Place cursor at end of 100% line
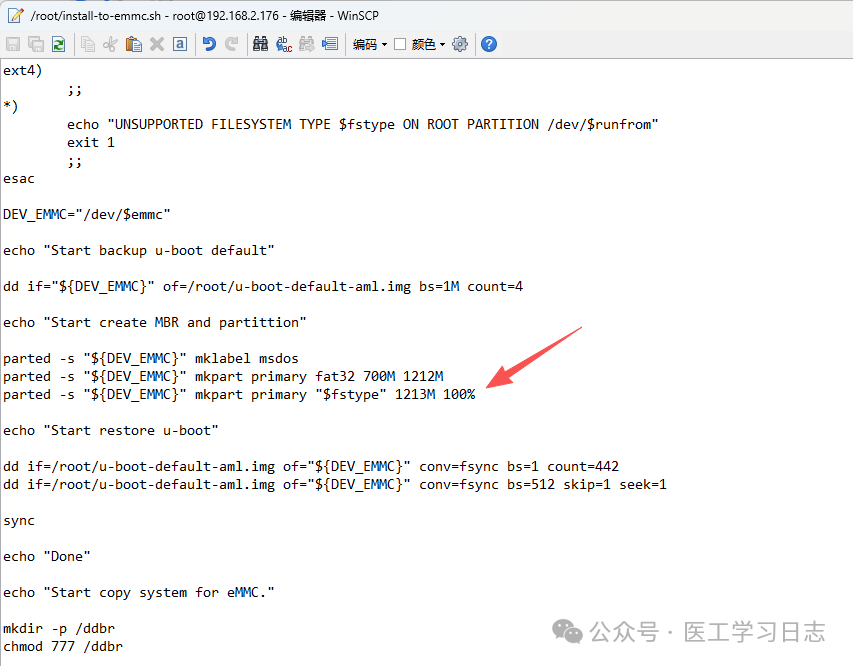The height and width of the screenshot is (666, 853). [476, 395]
